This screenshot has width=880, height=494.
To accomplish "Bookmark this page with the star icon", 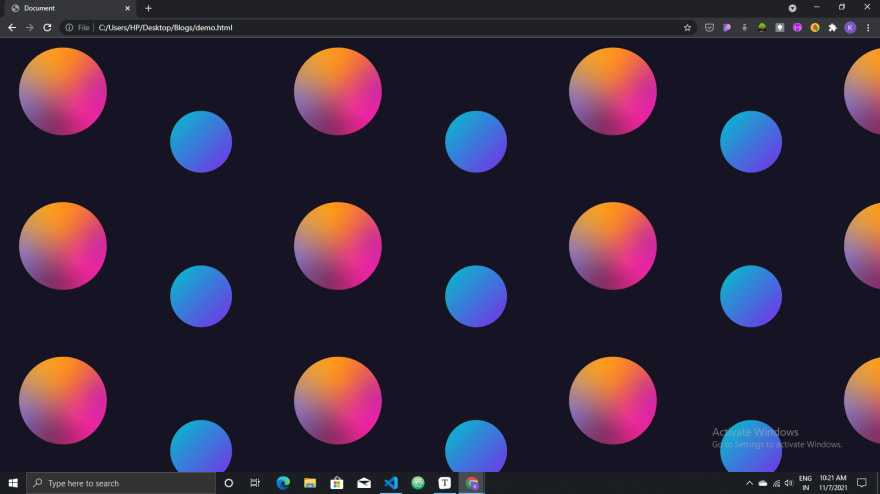I will (x=687, y=28).
